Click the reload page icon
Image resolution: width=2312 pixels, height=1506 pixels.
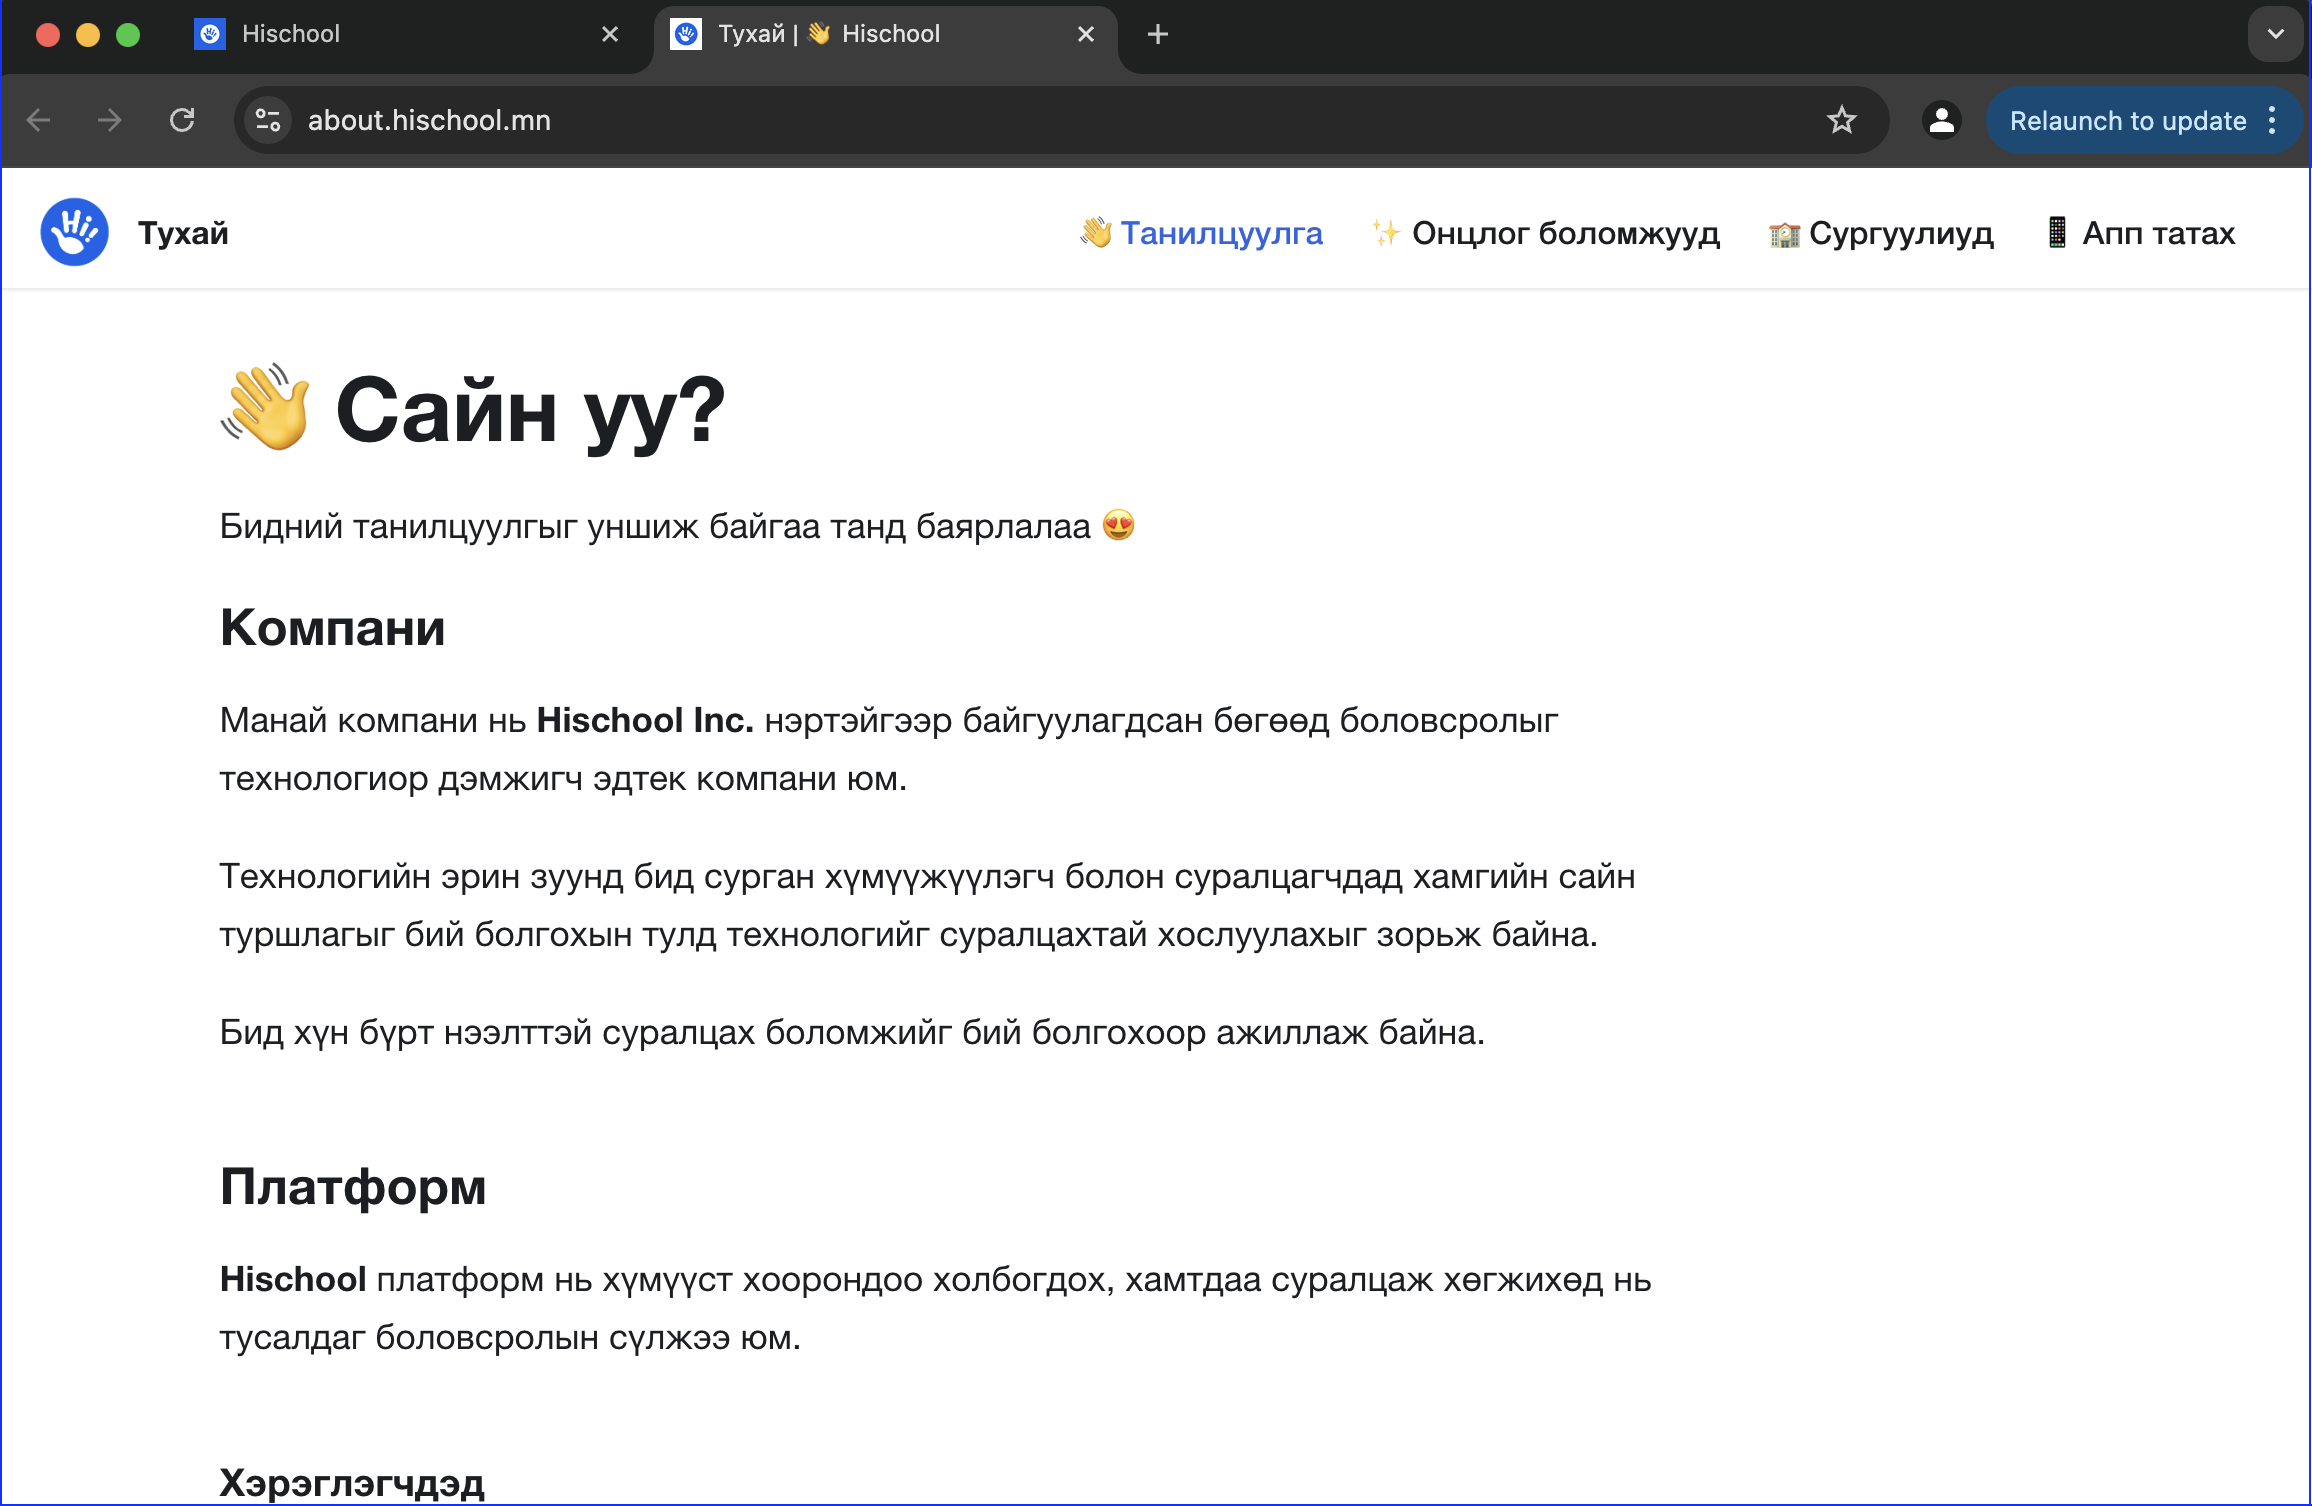coord(182,121)
